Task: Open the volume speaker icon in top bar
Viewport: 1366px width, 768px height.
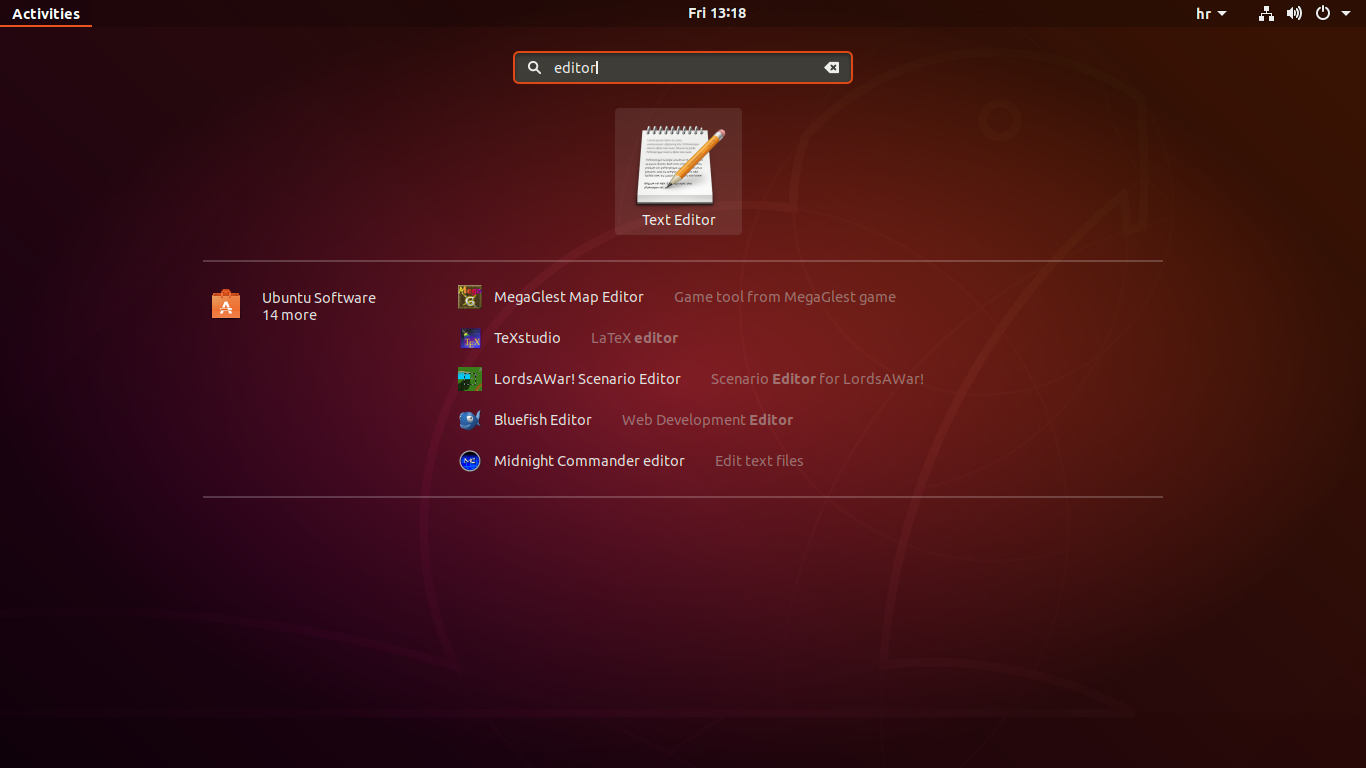Action: pos(1294,13)
